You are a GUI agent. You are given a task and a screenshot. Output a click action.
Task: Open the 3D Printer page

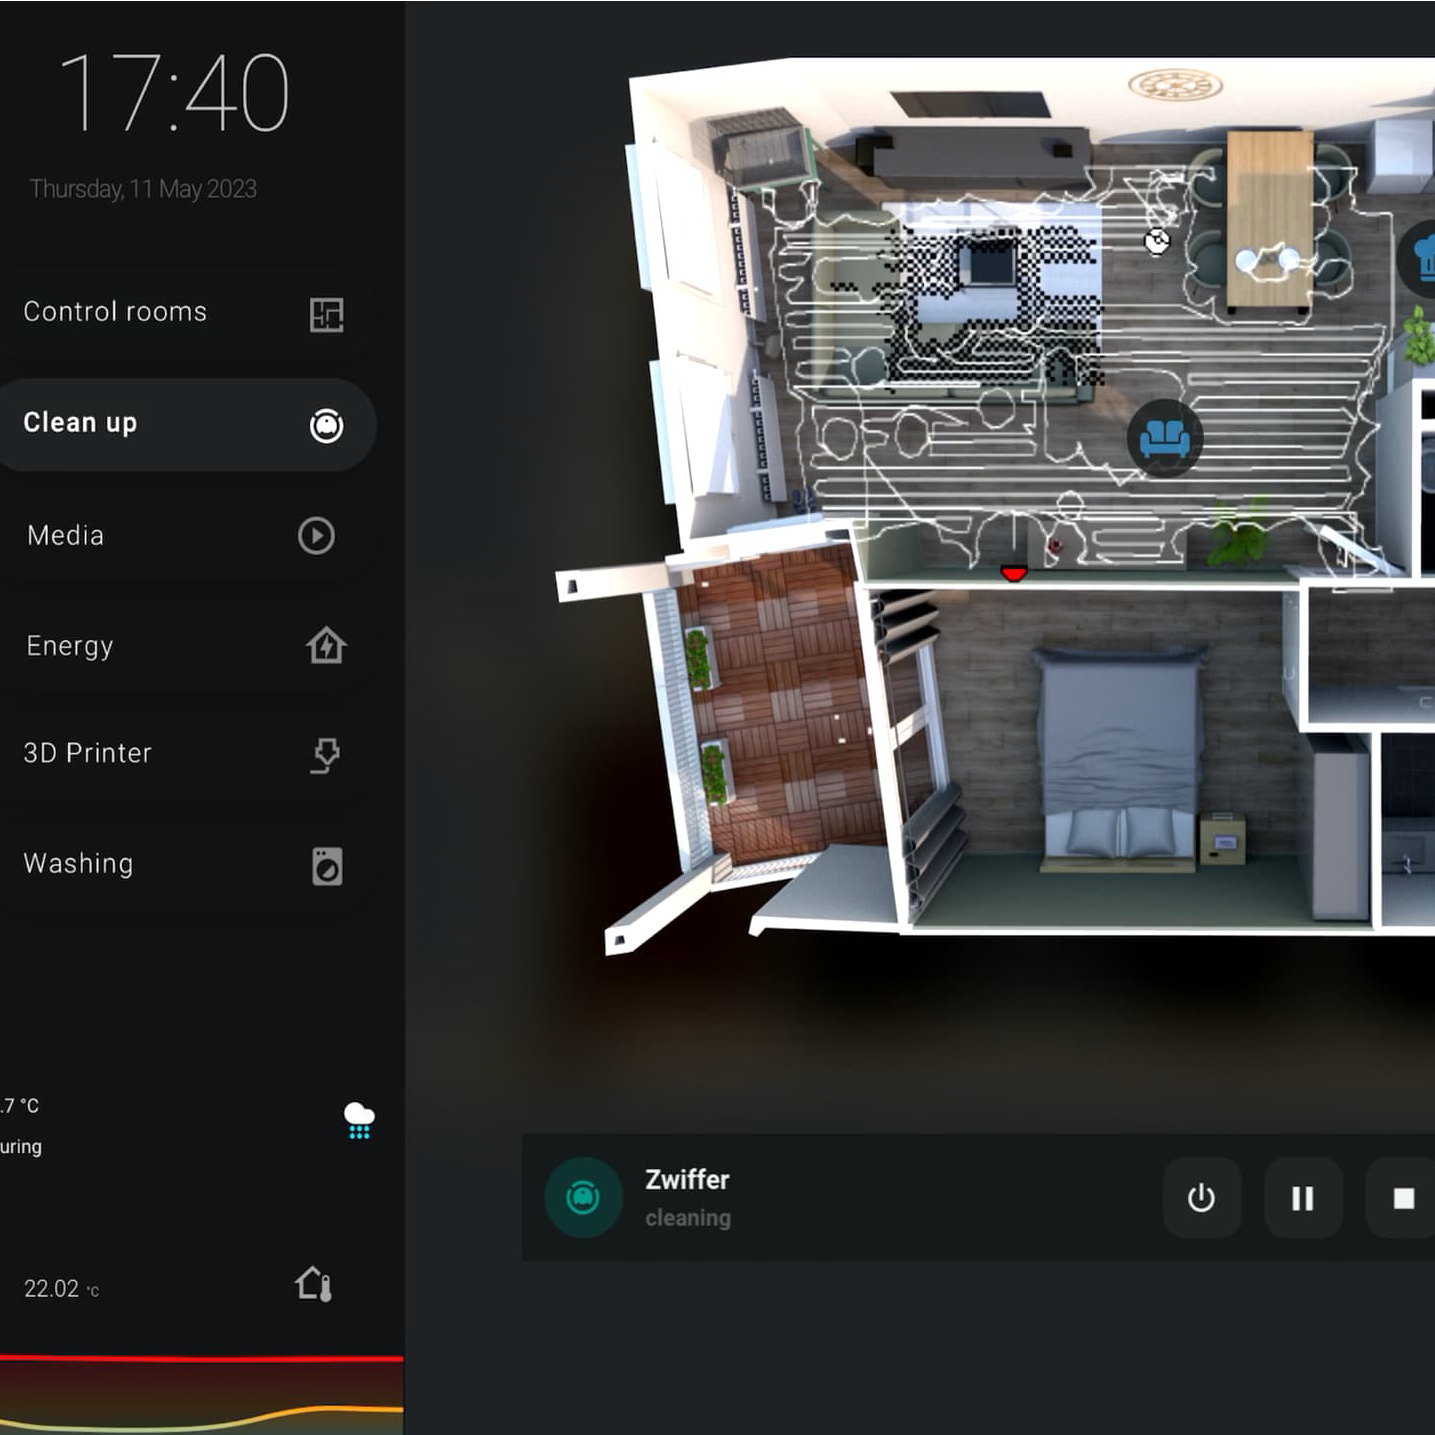coord(88,753)
